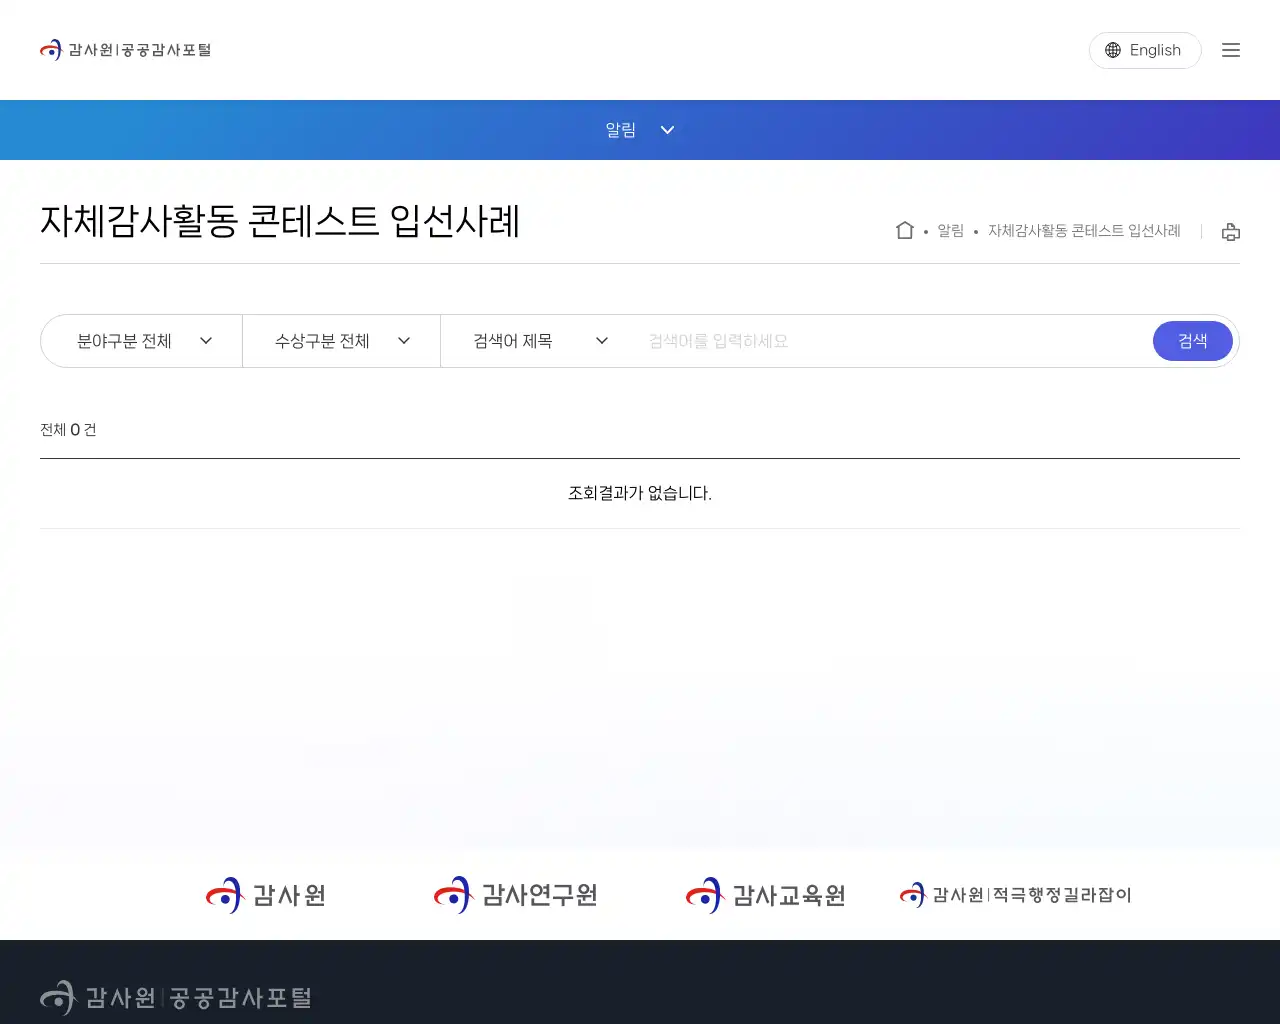
Task: Click the home icon in the breadcrumb
Action: tap(904, 229)
